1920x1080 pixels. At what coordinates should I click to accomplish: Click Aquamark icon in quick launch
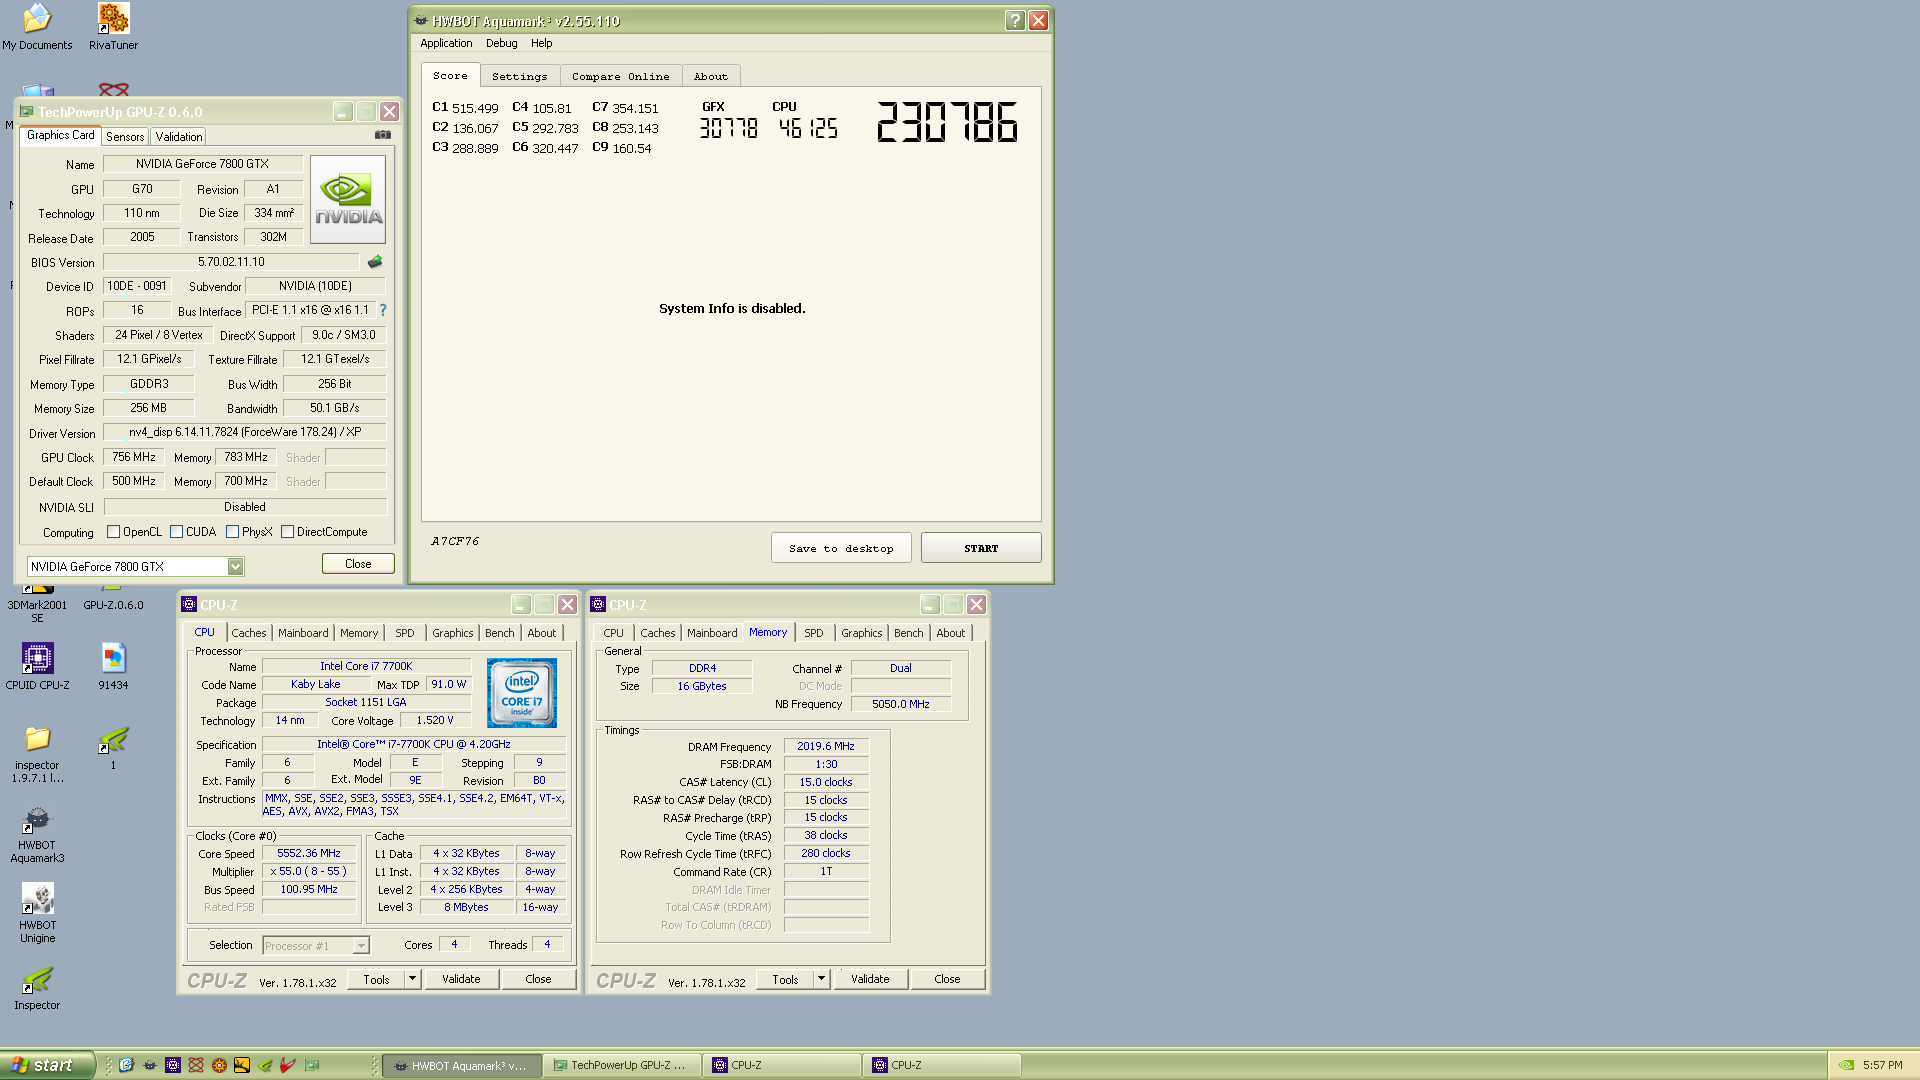tap(150, 1065)
